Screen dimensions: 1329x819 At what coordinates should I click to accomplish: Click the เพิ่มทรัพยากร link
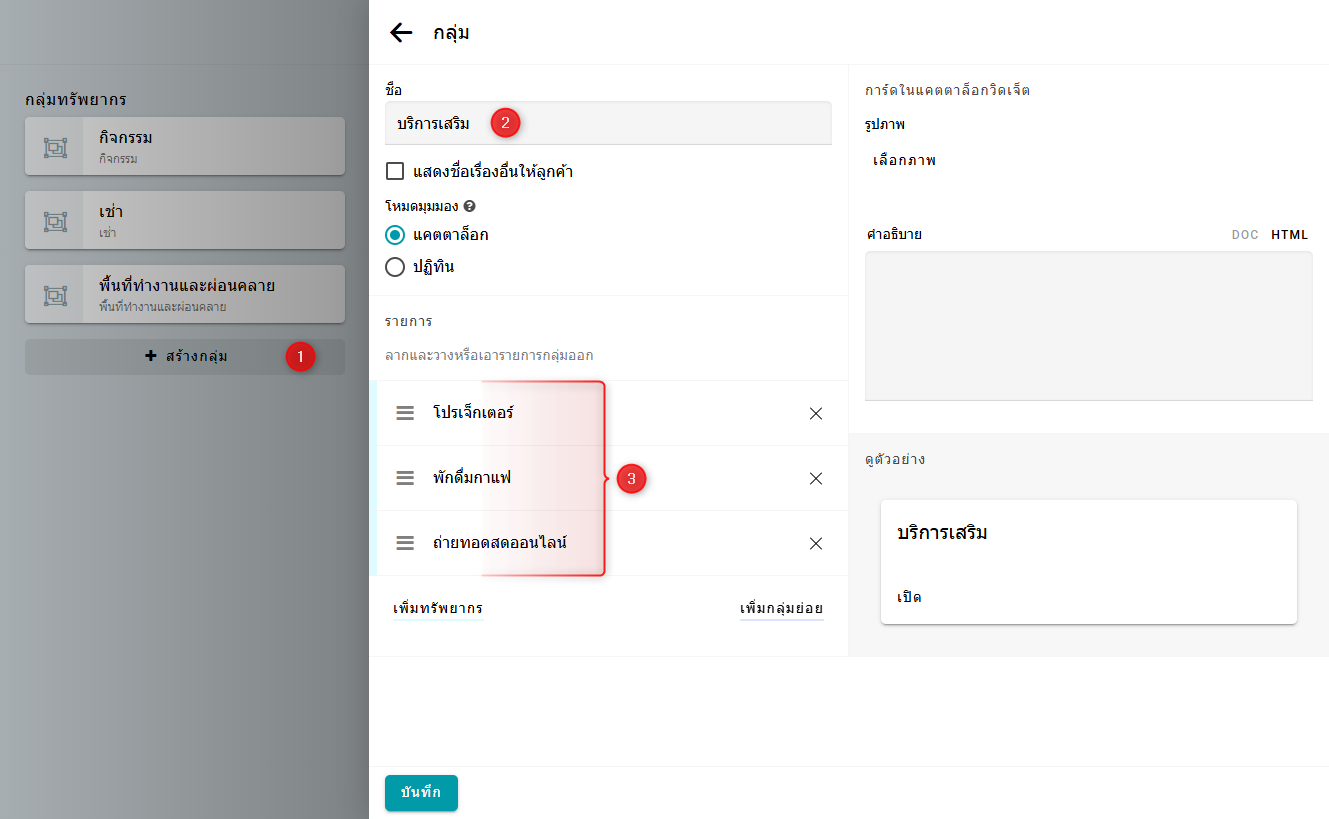pyautogui.click(x=438, y=608)
